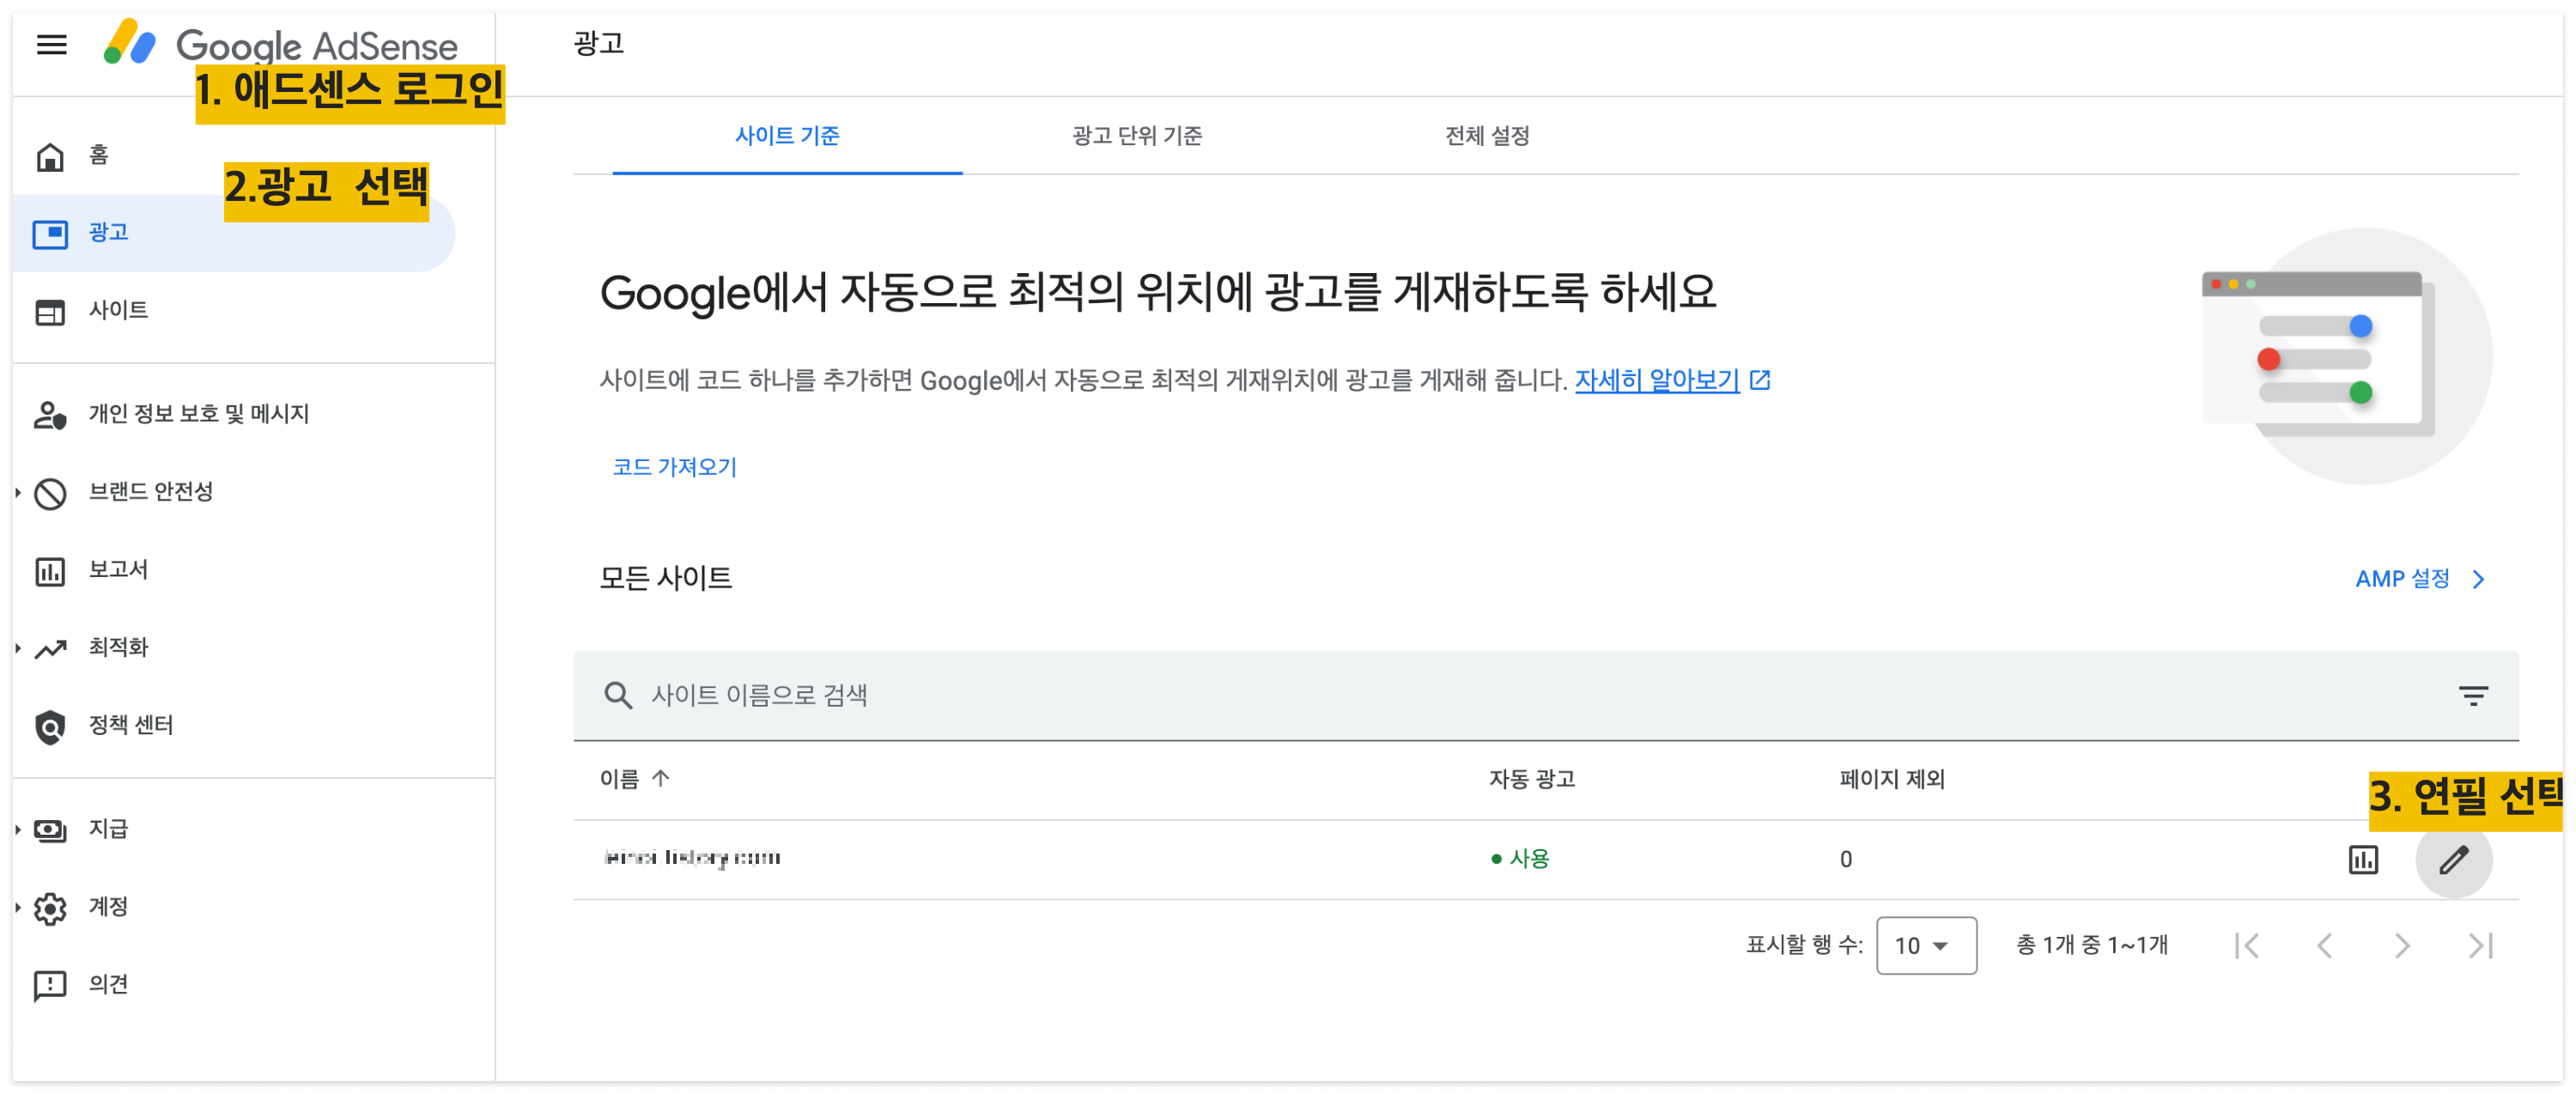Click the search magnifier icon
Screen dimensions: 2576x1094
pos(618,695)
